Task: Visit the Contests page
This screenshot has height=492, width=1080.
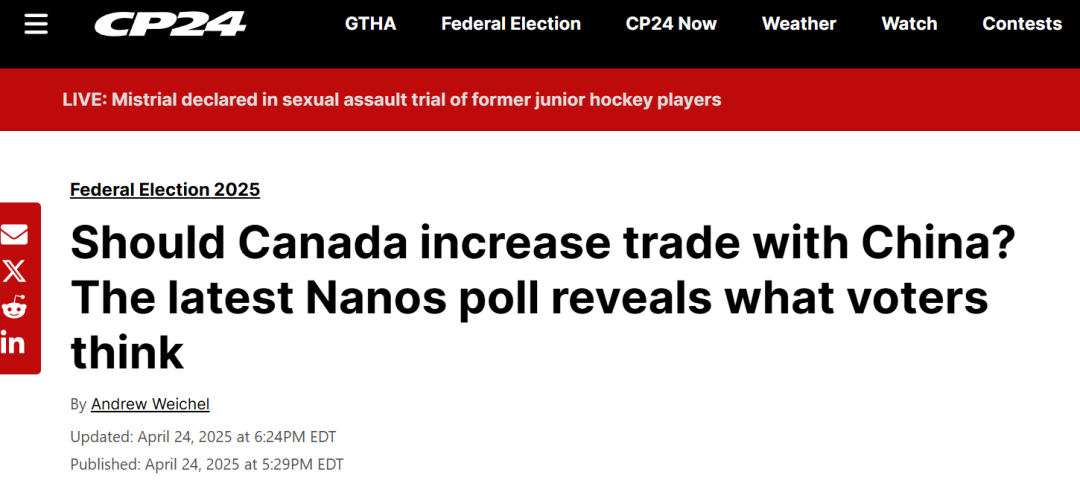Action: (x=1022, y=24)
